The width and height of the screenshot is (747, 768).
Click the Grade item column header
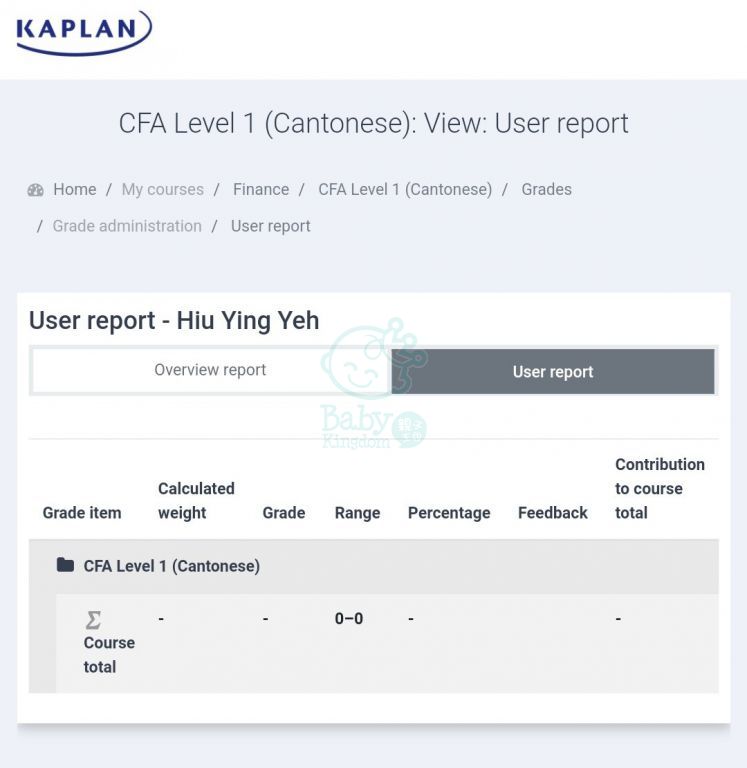(x=82, y=513)
